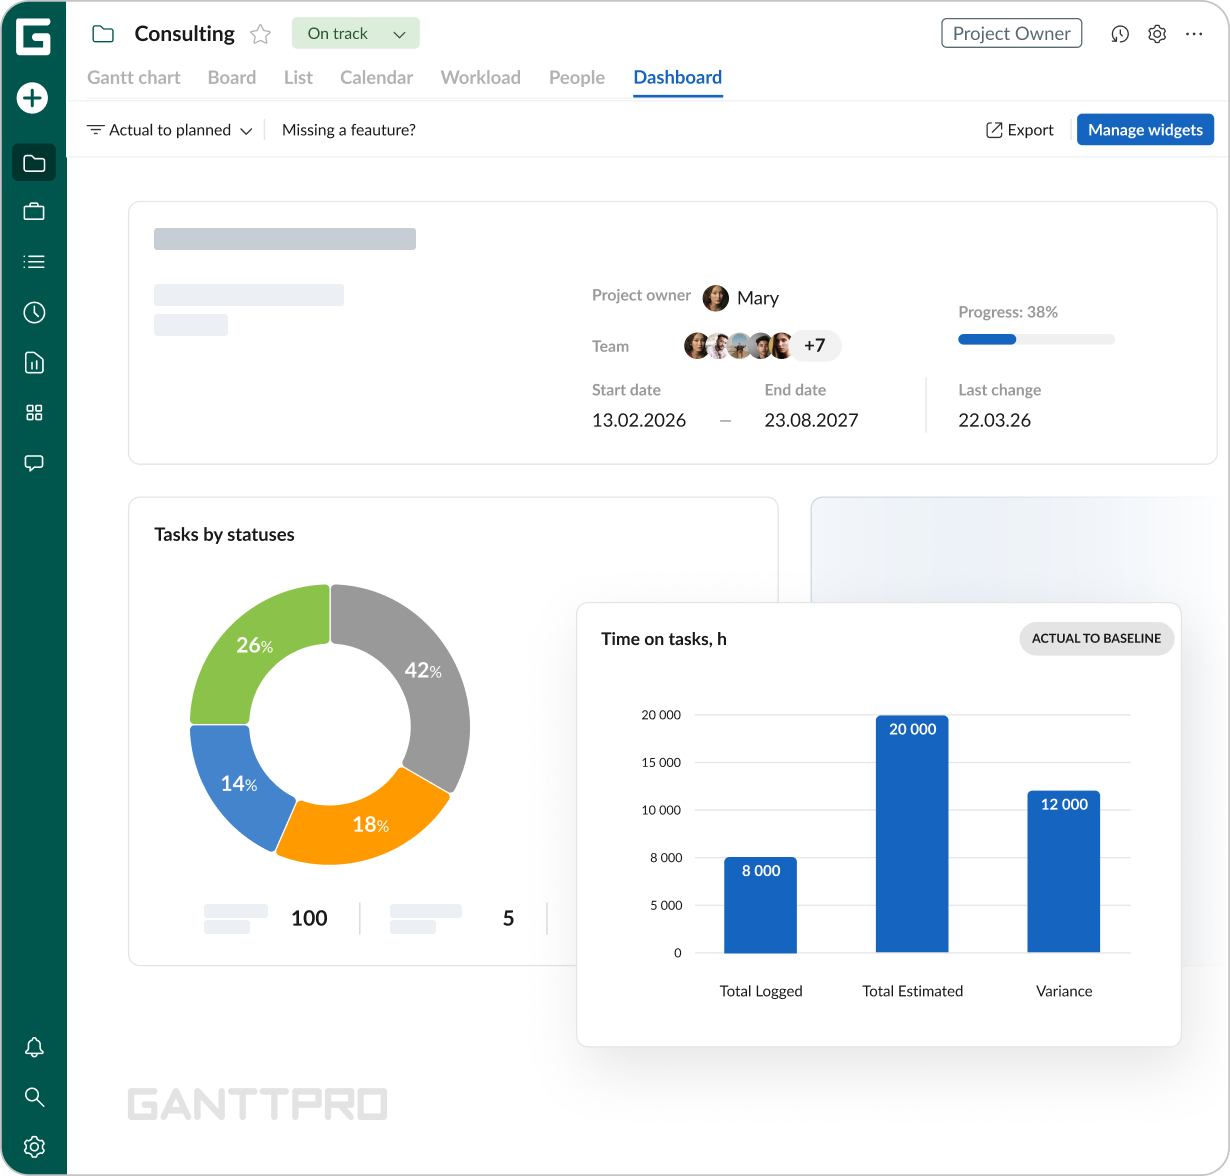Open the notifications bell icon
This screenshot has width=1230, height=1176.
[x=34, y=1047]
